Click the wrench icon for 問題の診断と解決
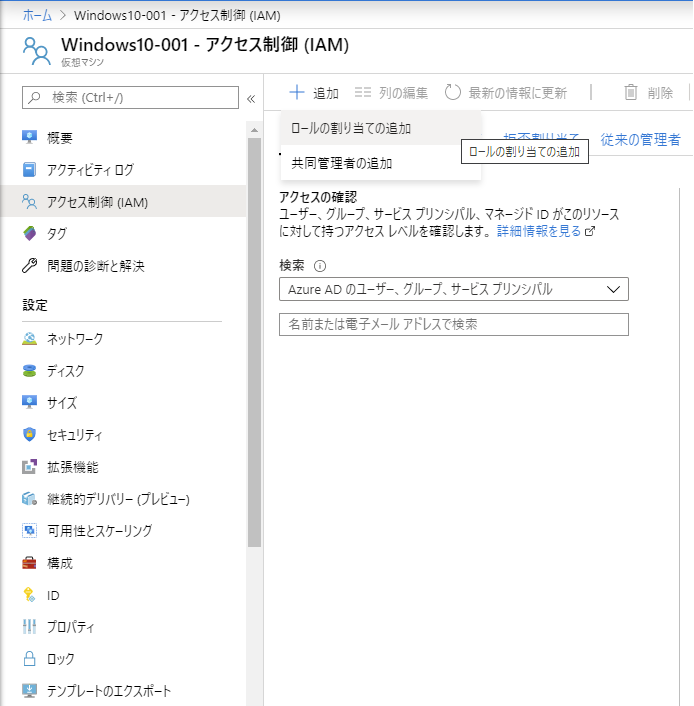Viewport: 694px width, 706px height. 29,266
